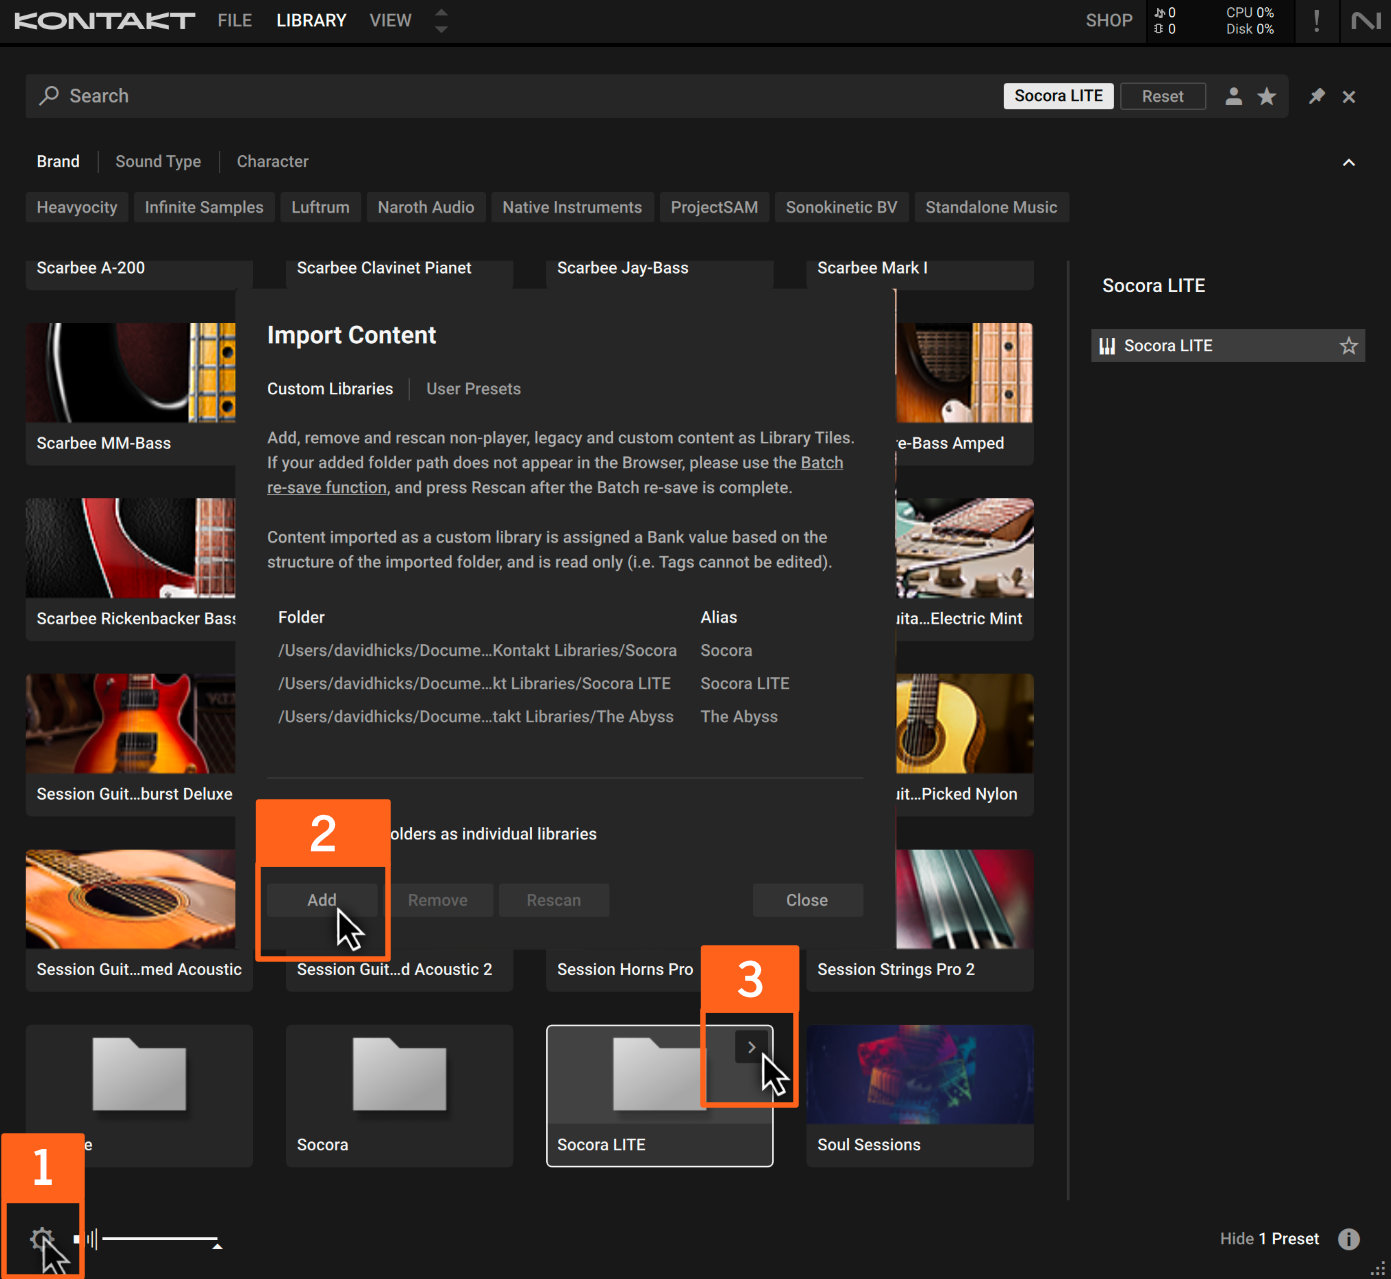
Task: Click the user content person icon
Action: (1234, 96)
